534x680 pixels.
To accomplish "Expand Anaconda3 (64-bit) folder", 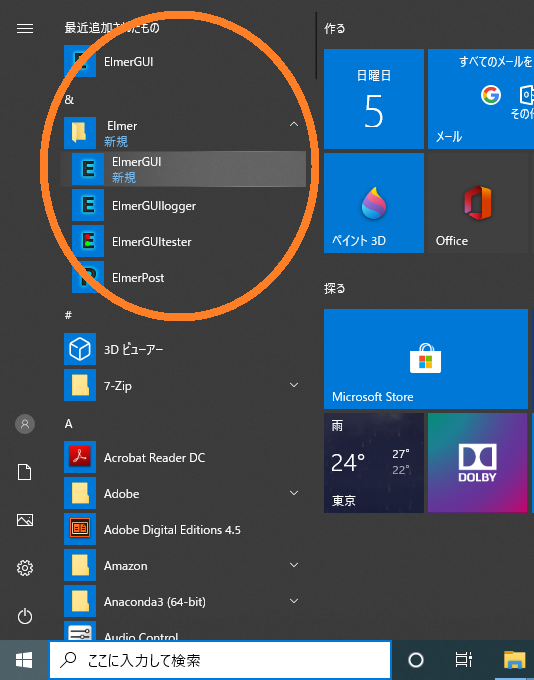I will coord(184,602).
